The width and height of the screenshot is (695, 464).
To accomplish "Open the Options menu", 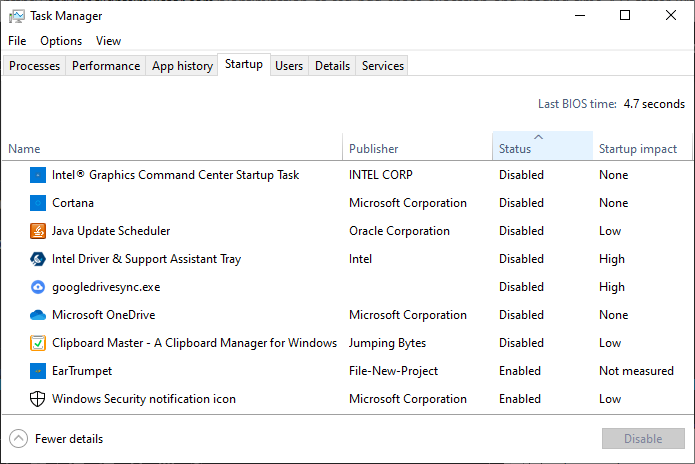I will click(61, 41).
